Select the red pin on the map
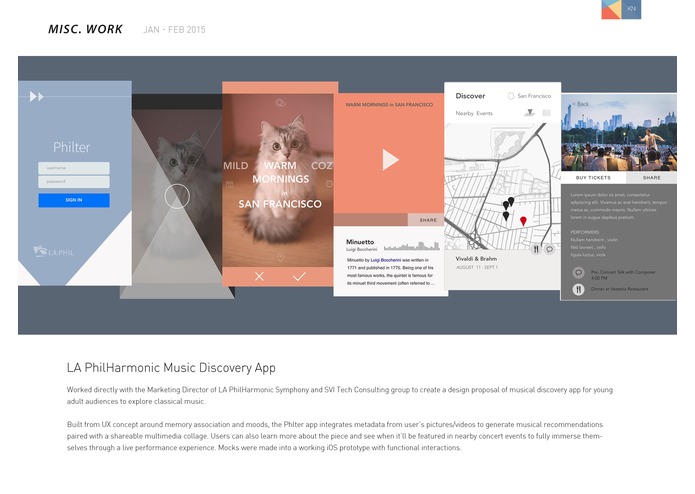 [523, 221]
